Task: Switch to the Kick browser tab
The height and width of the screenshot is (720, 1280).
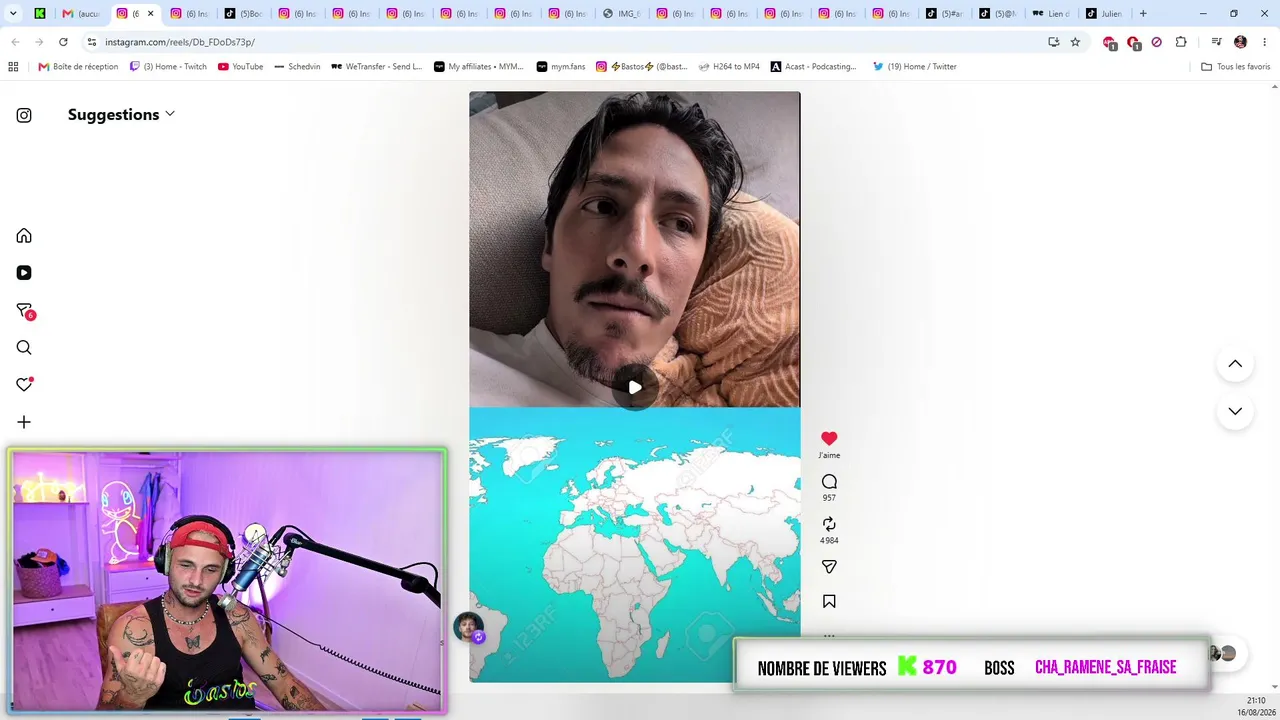Action: click(x=40, y=14)
